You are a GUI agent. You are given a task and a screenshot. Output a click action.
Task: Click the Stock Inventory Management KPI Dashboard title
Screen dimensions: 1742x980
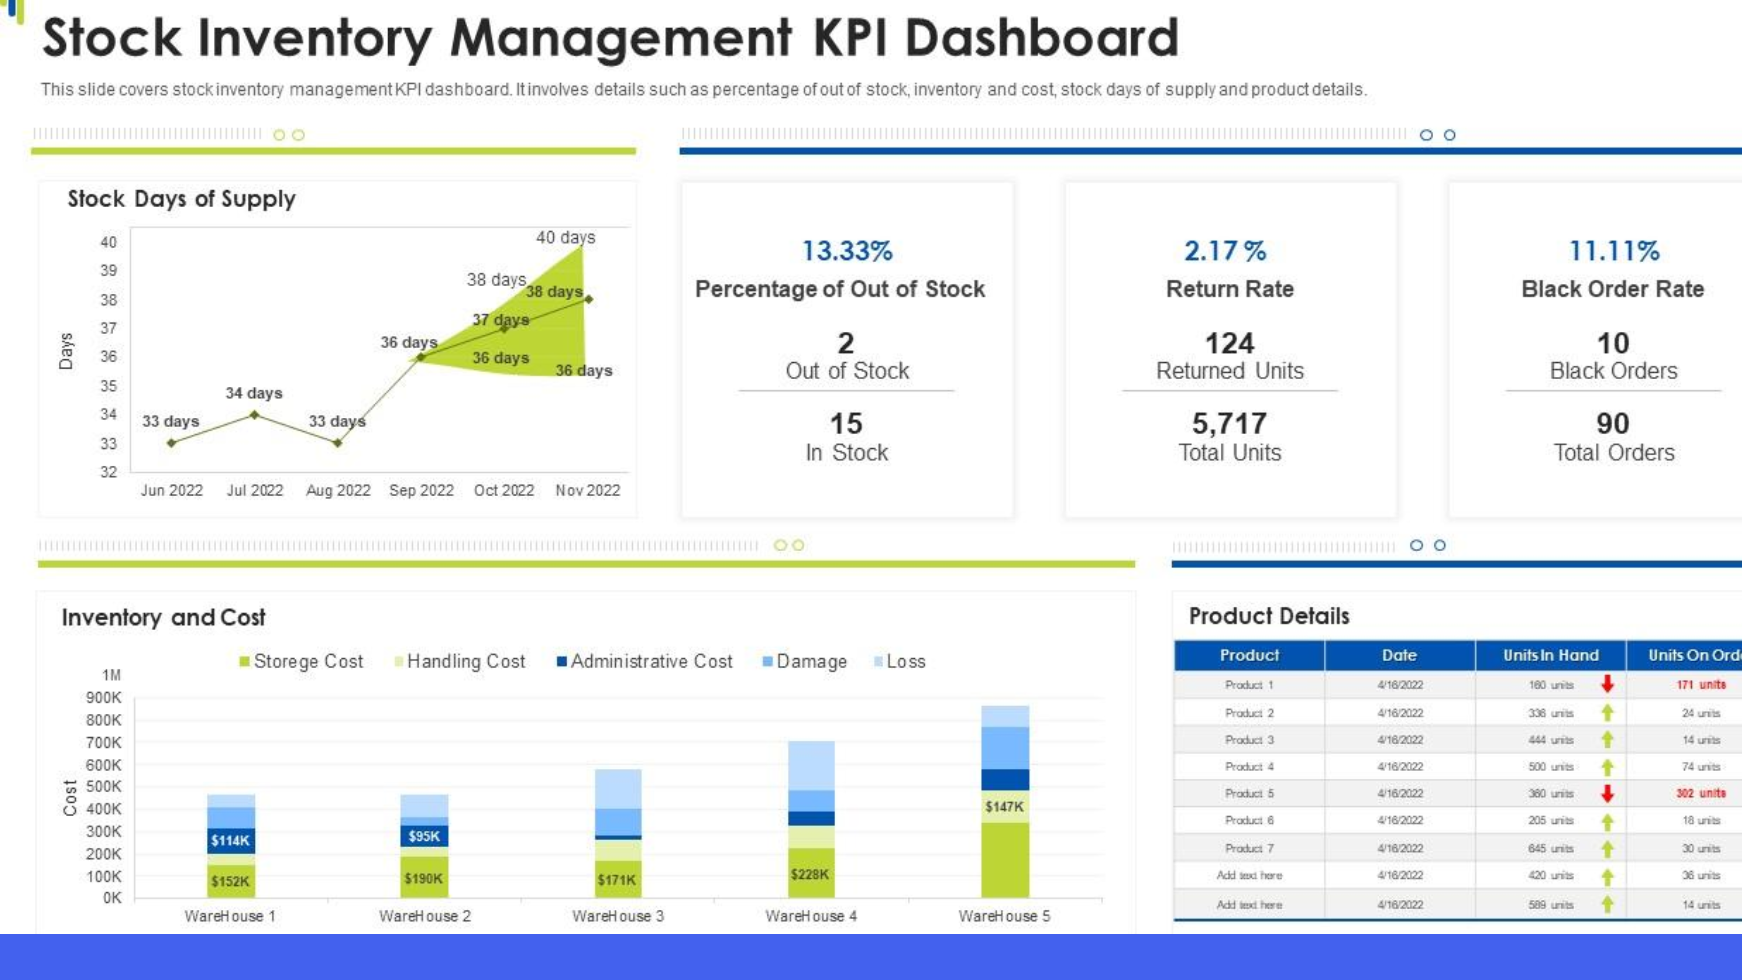[610, 38]
